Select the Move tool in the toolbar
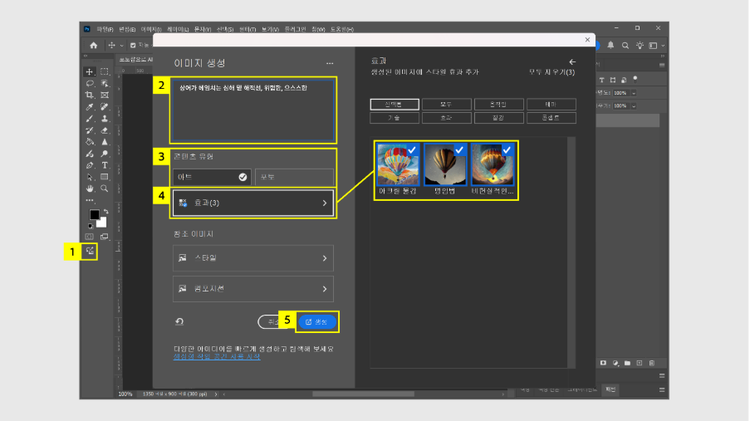This screenshot has width=750, height=421. (89, 72)
